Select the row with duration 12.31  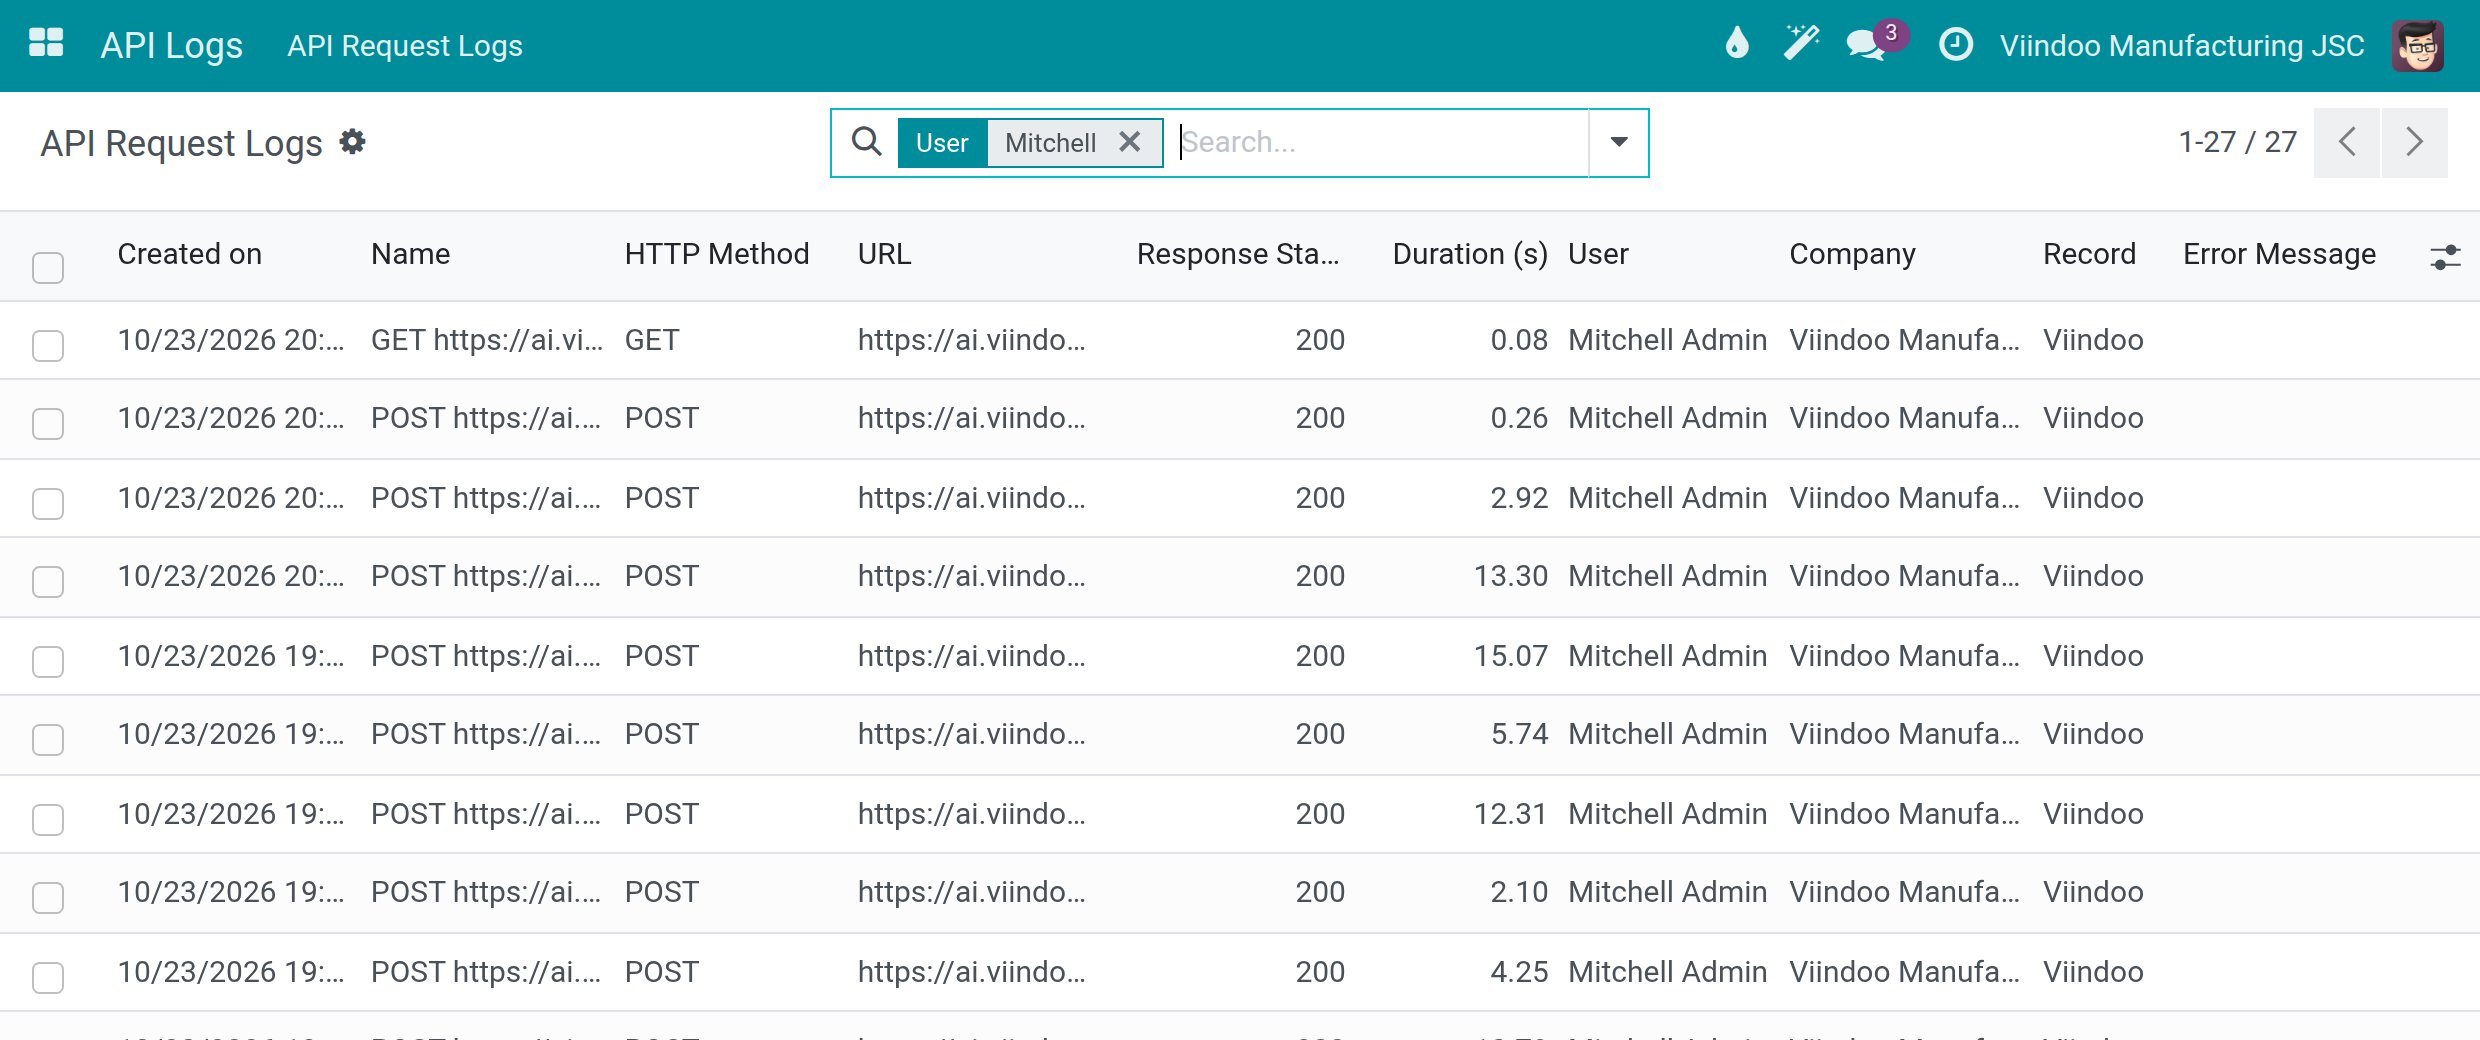48,819
